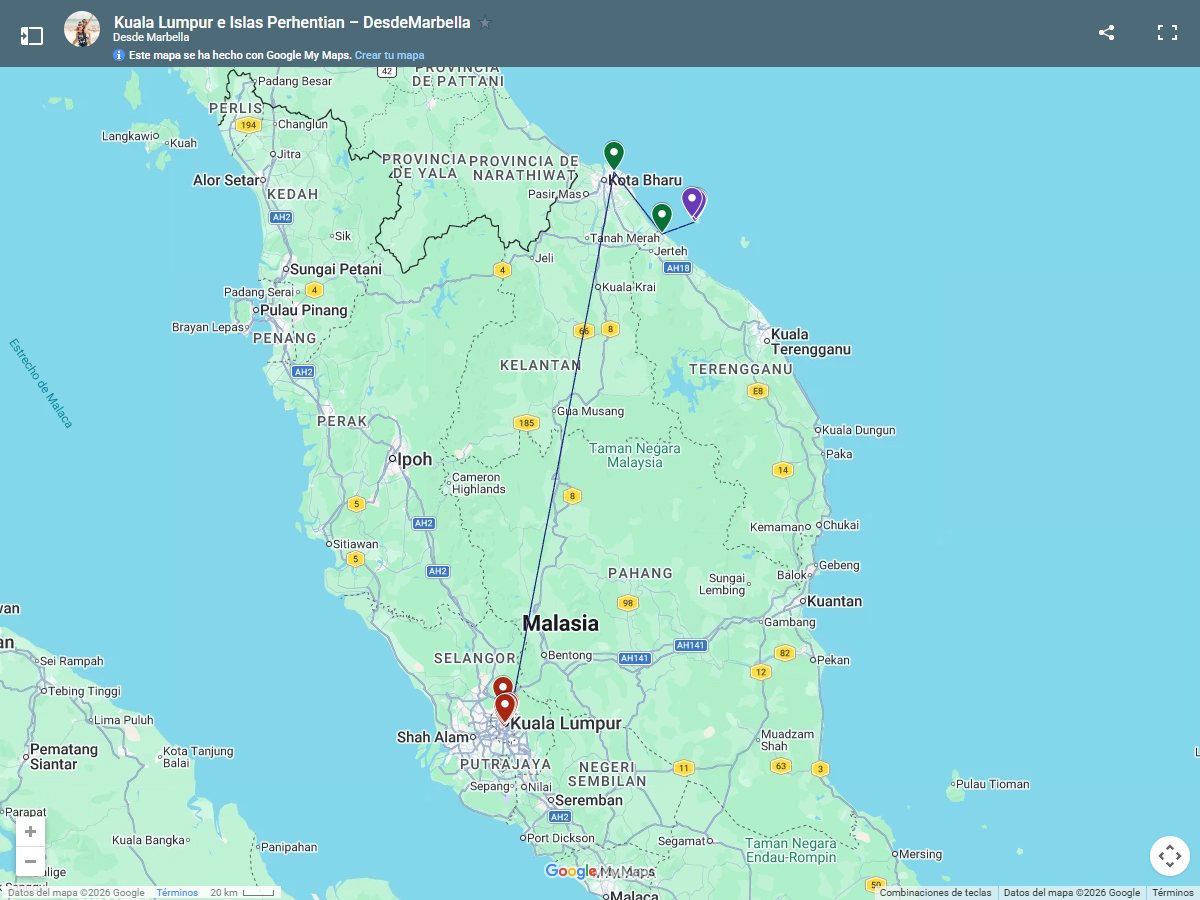Click the route 194 shield in Perlis
The image size is (1200, 900).
pos(249,125)
